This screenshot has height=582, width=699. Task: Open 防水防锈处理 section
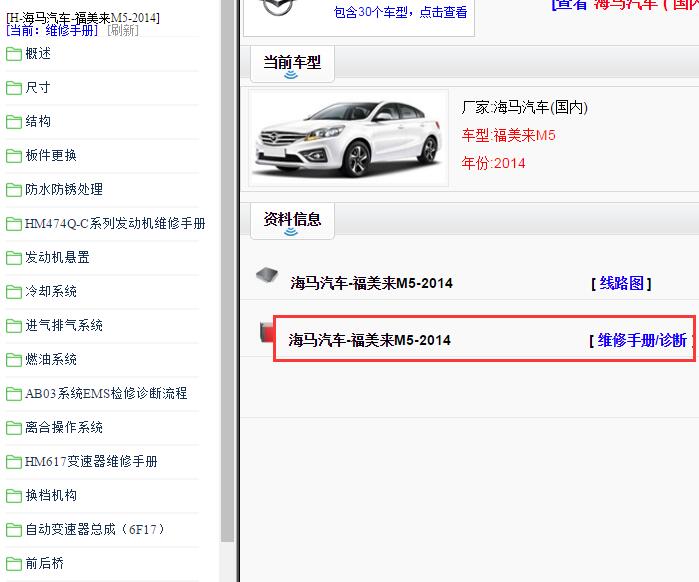coord(64,189)
